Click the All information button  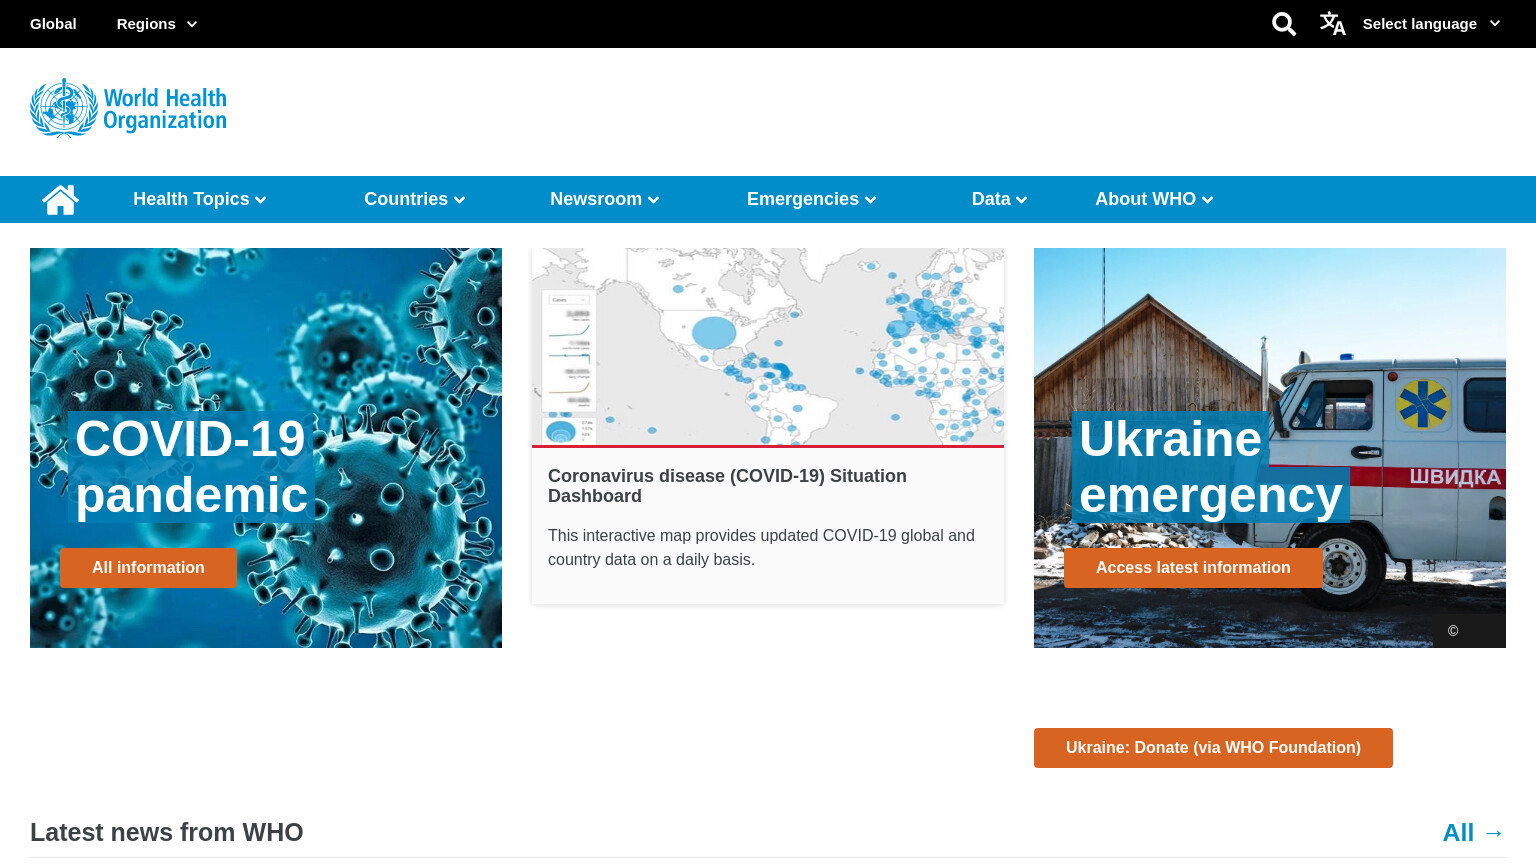148,568
